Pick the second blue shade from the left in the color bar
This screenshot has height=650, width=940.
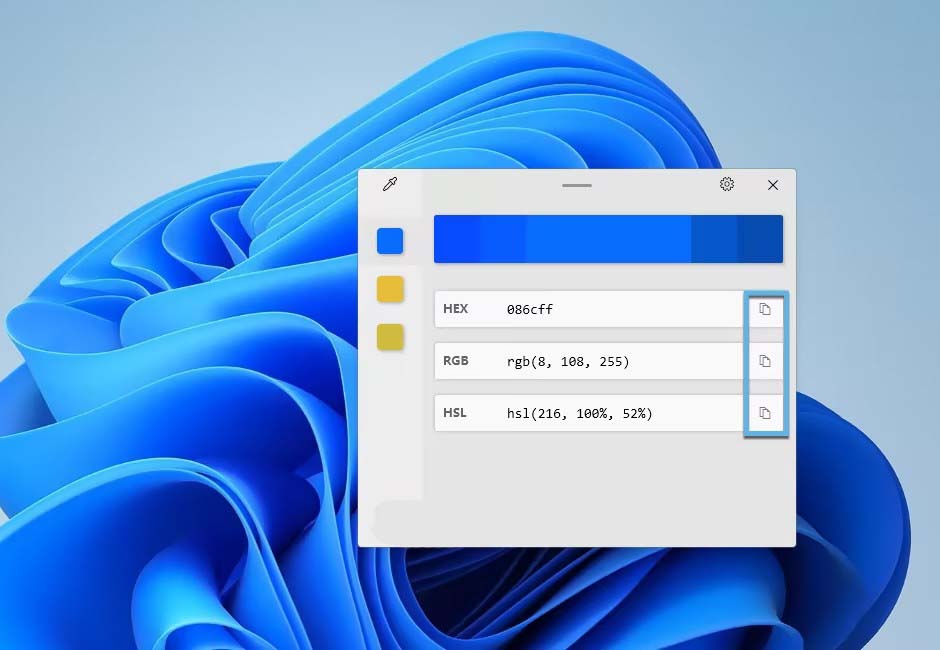coord(503,239)
